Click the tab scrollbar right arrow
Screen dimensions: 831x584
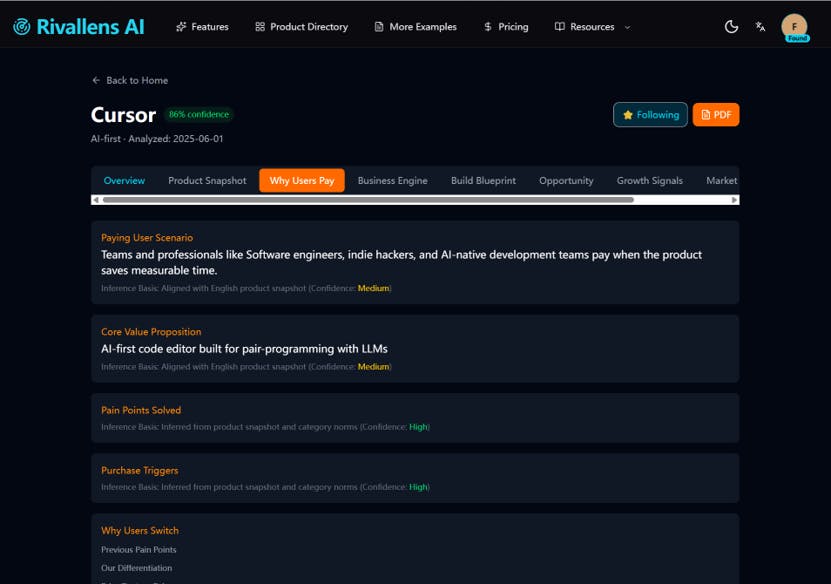735,200
